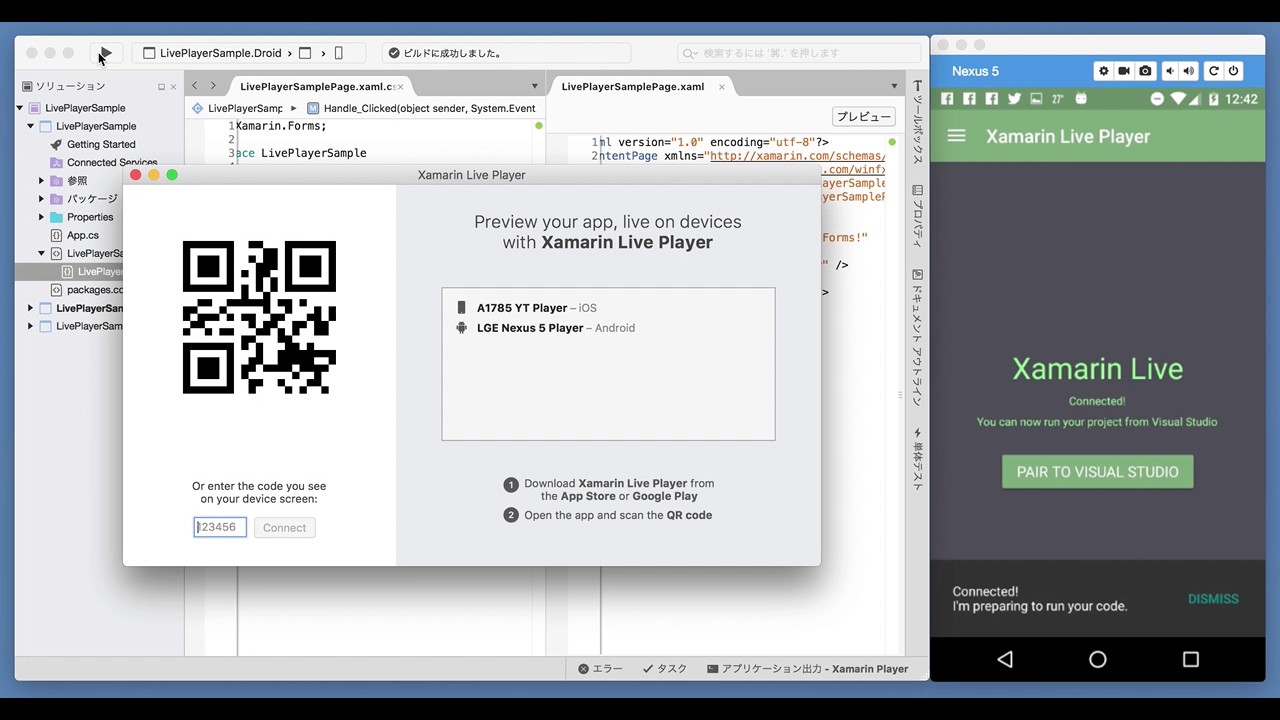Click the build succeeded status checkmark

[394, 53]
